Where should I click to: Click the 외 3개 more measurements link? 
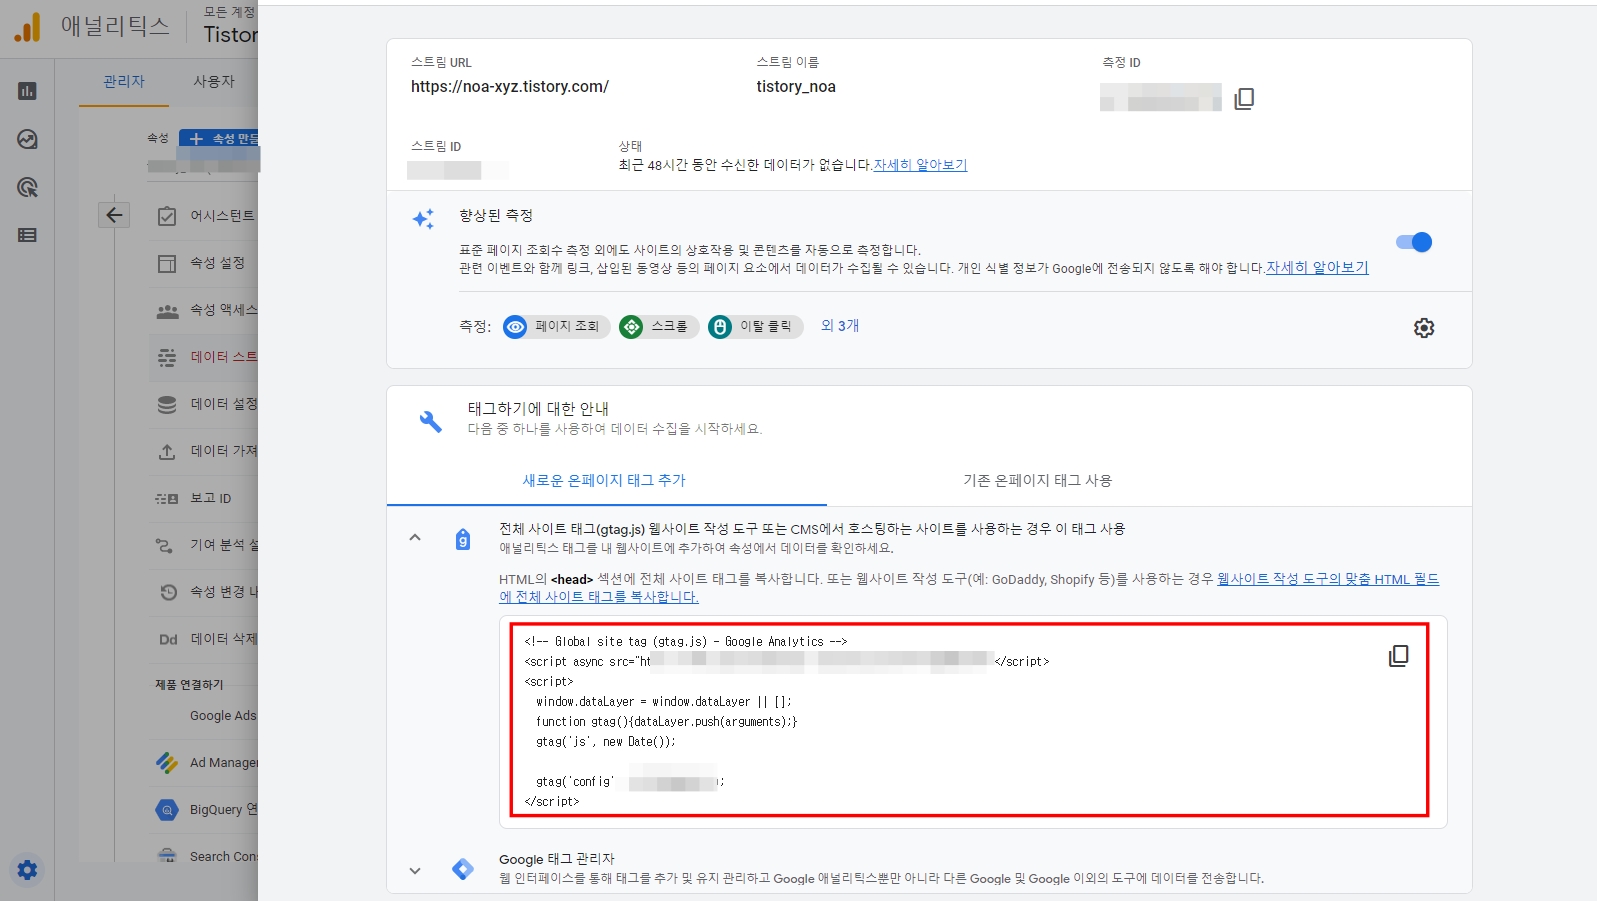840,326
